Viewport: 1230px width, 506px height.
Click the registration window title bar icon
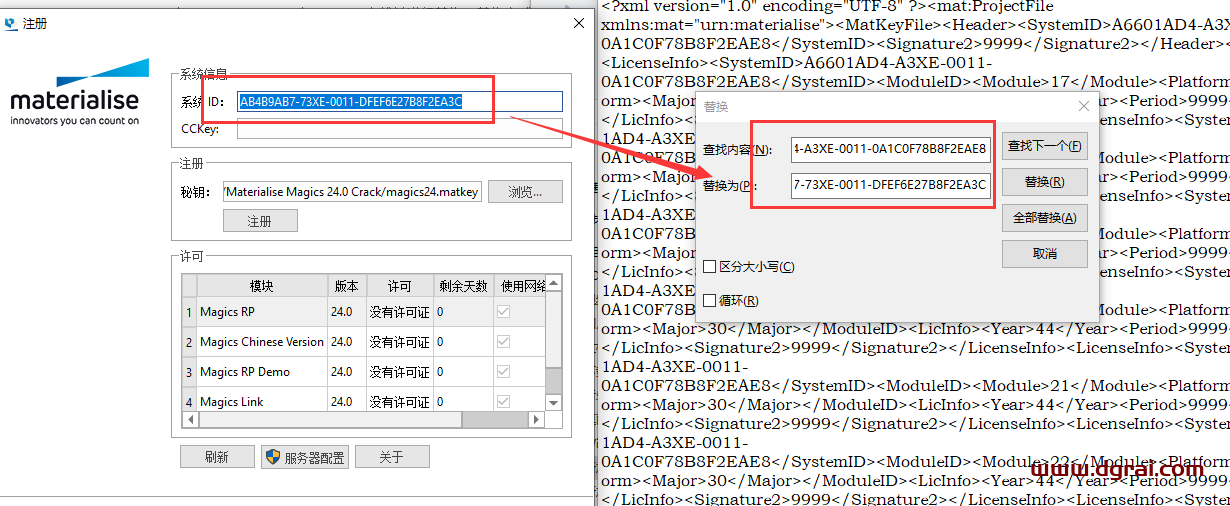(11, 23)
